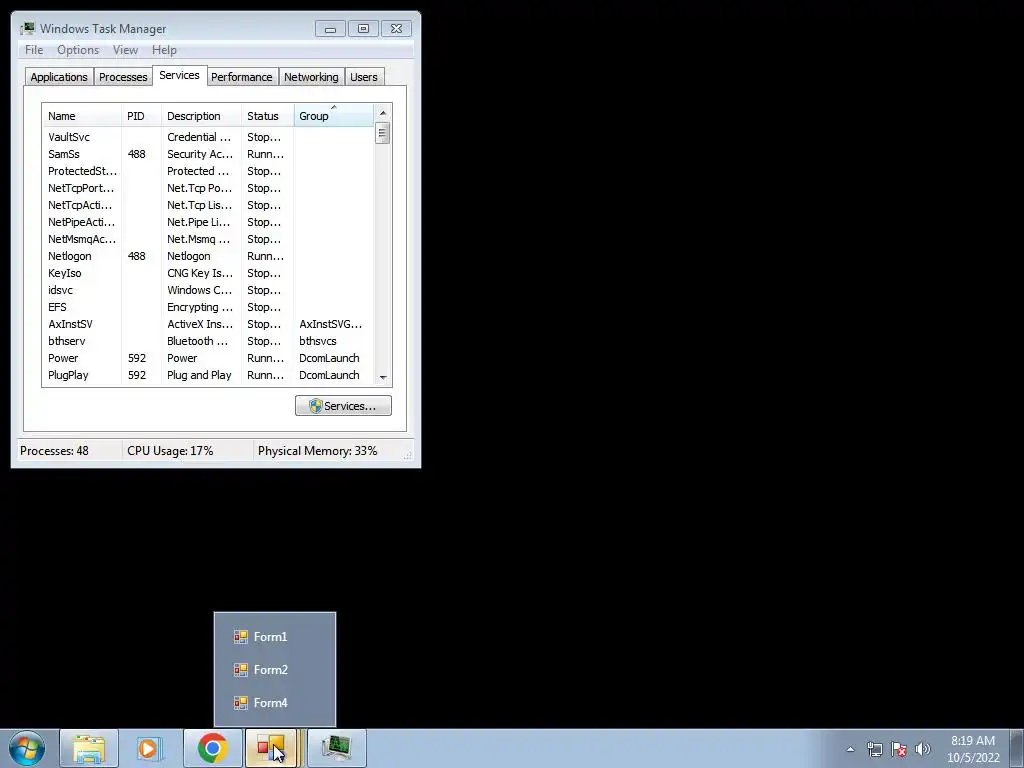Launch Windows Media Player from the taskbar
Viewport: 1024px width, 768px height.
click(x=150, y=748)
